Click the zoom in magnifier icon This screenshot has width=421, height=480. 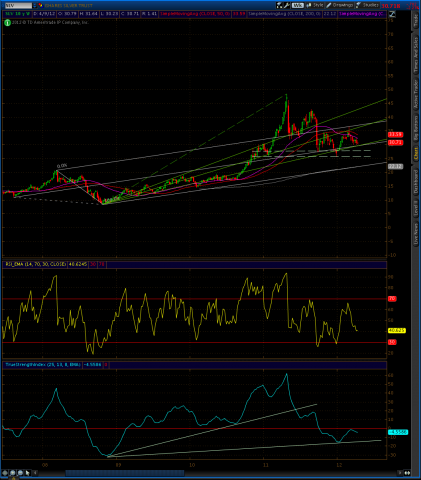(x=12, y=473)
